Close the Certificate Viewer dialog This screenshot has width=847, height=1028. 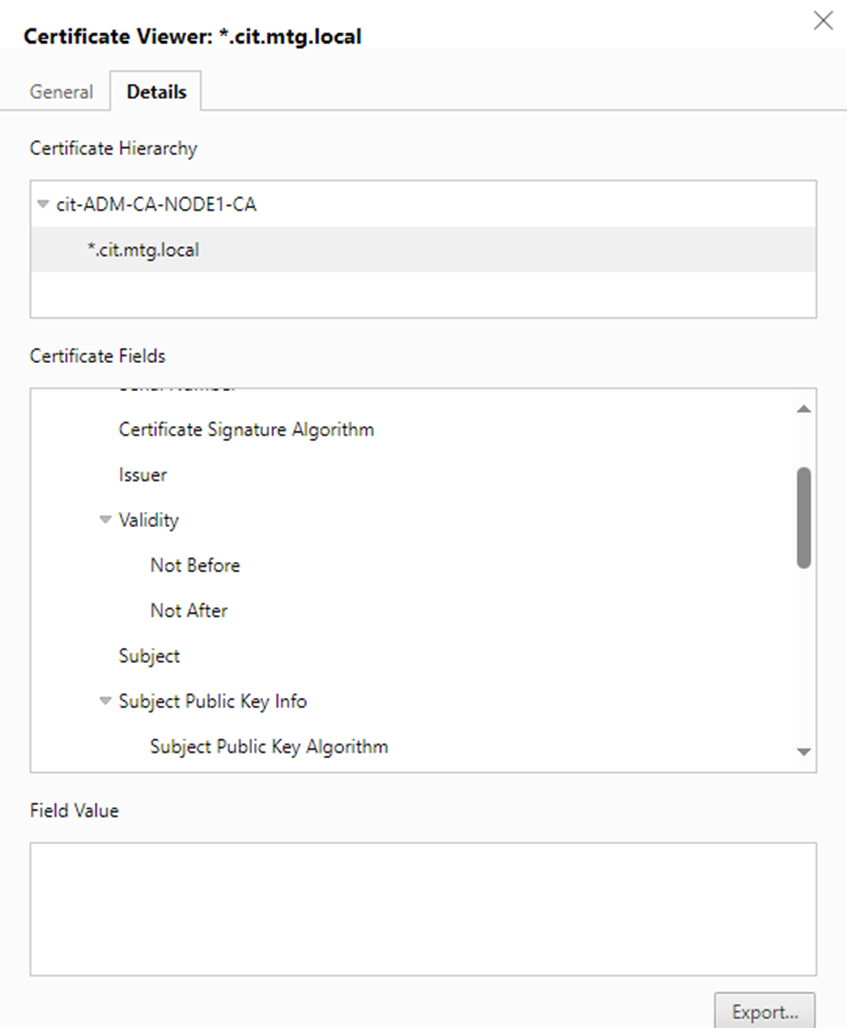[x=823, y=20]
